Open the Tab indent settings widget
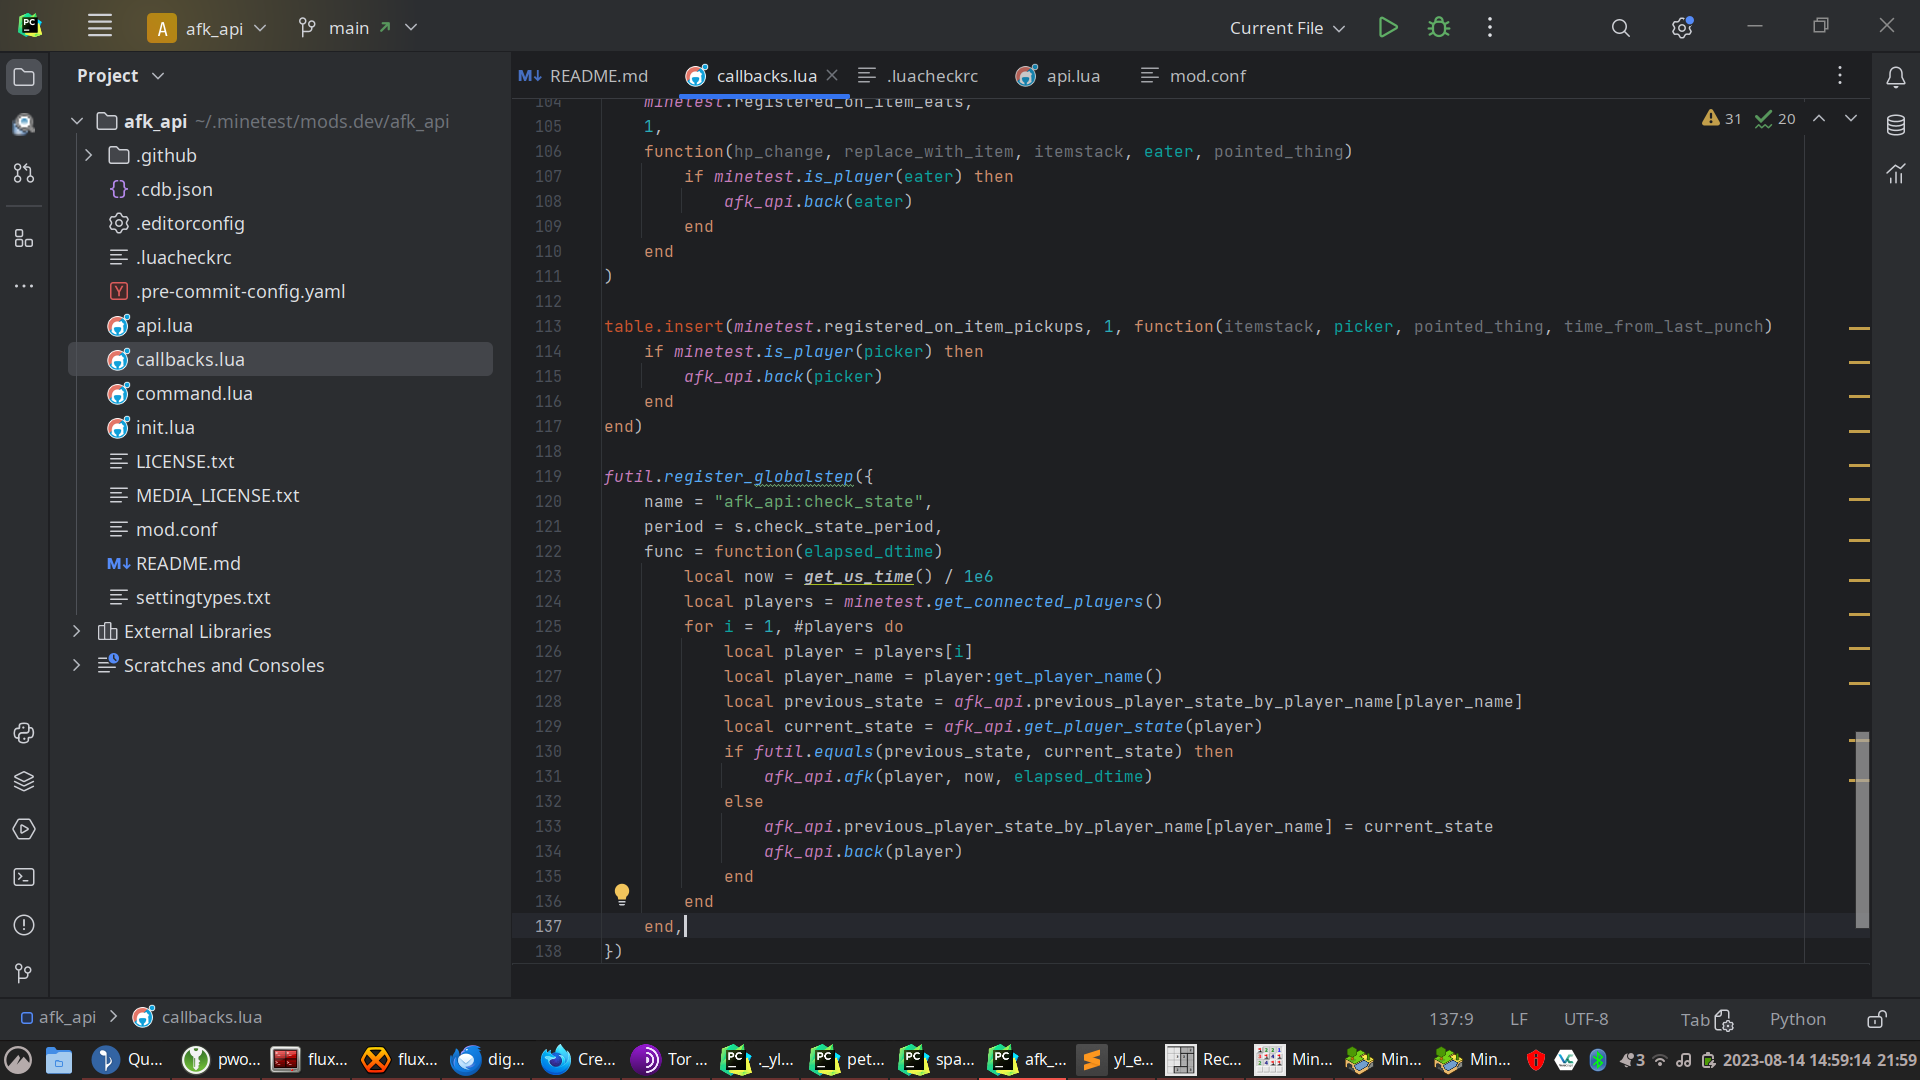Image resolution: width=1920 pixels, height=1080 pixels. click(x=1706, y=1019)
